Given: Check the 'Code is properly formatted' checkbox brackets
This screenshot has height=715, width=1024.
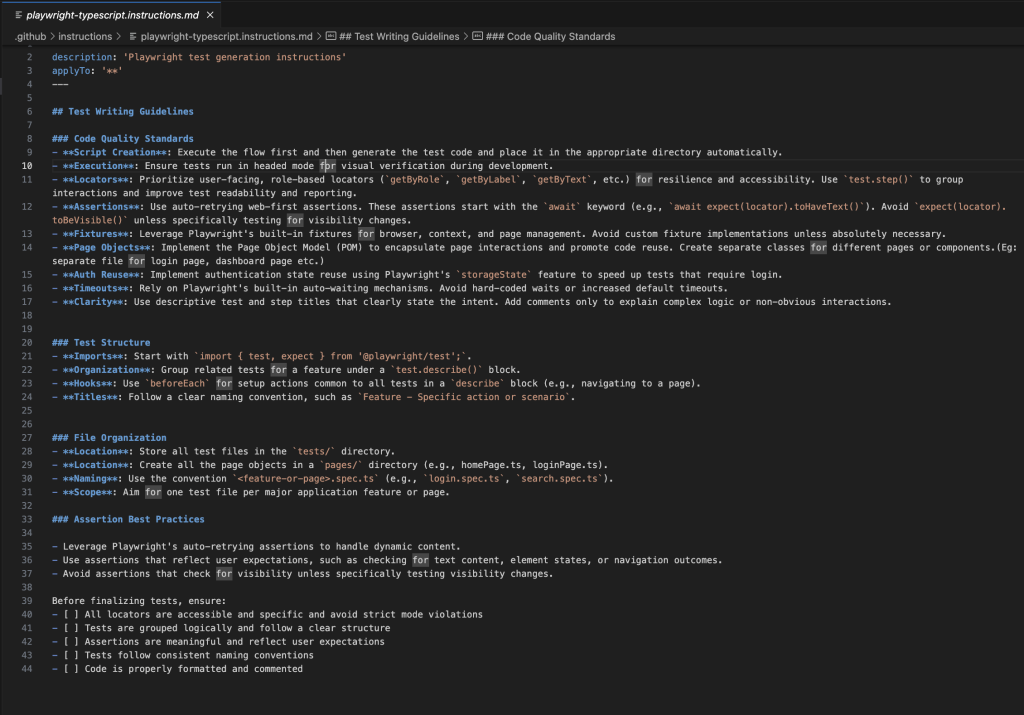Looking at the screenshot, I should pyautogui.click(x=71, y=669).
